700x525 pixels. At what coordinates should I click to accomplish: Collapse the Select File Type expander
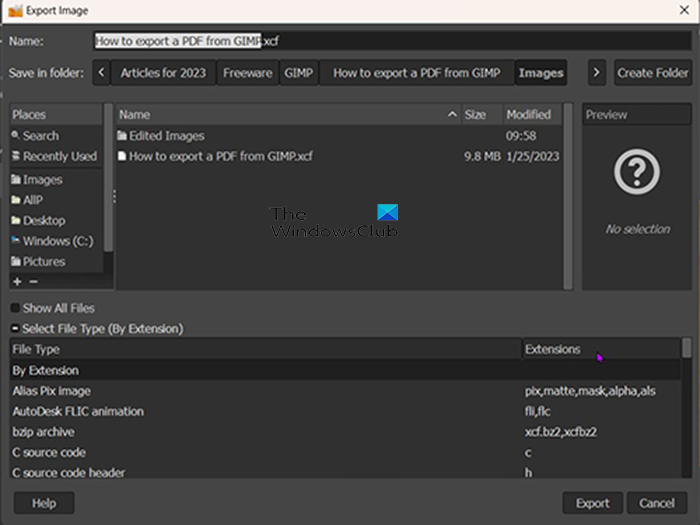coord(16,328)
